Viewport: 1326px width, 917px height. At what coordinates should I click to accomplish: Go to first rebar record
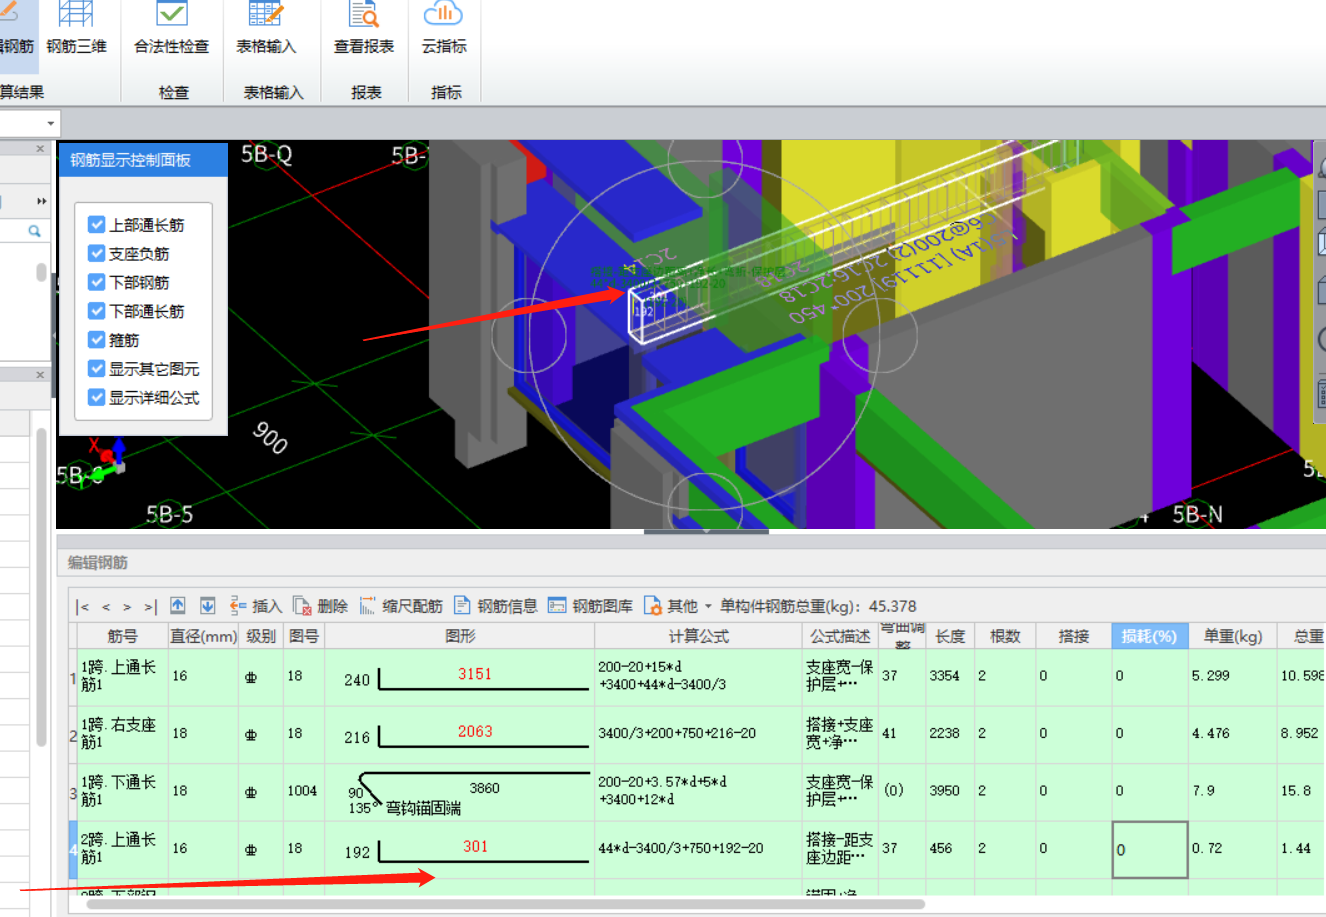pyautogui.click(x=83, y=606)
